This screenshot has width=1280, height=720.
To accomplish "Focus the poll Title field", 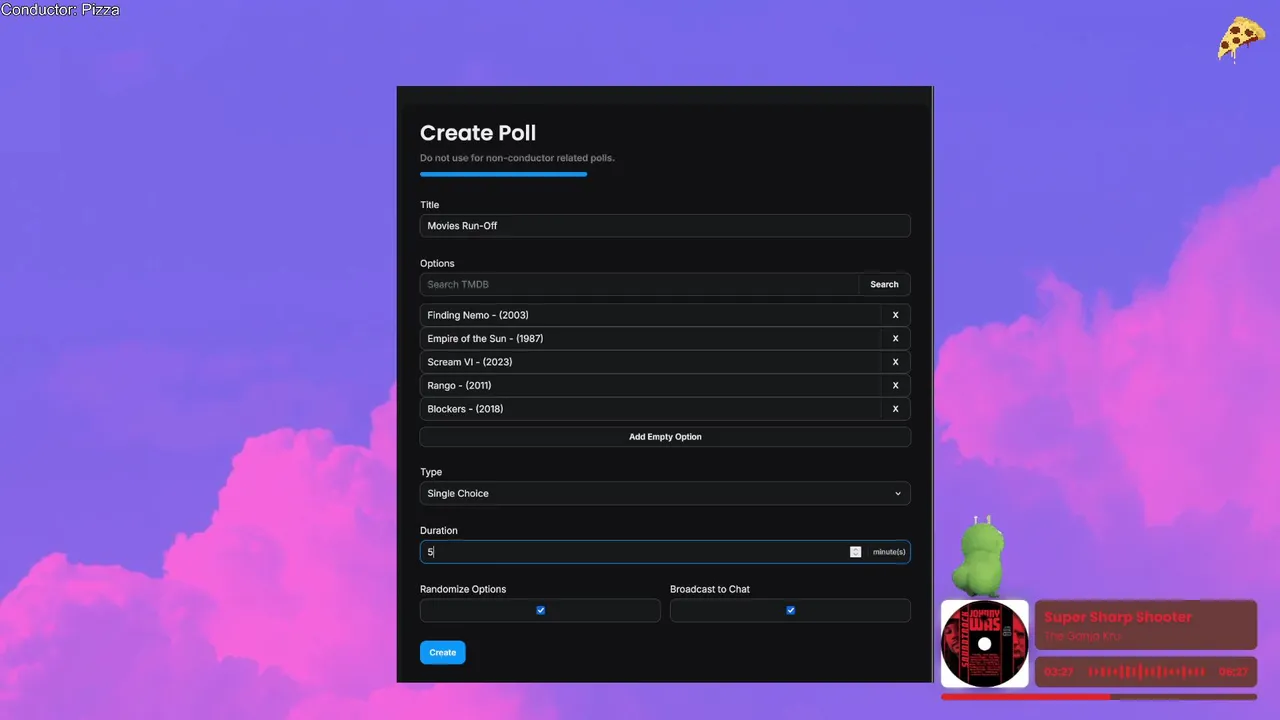I will [x=665, y=226].
